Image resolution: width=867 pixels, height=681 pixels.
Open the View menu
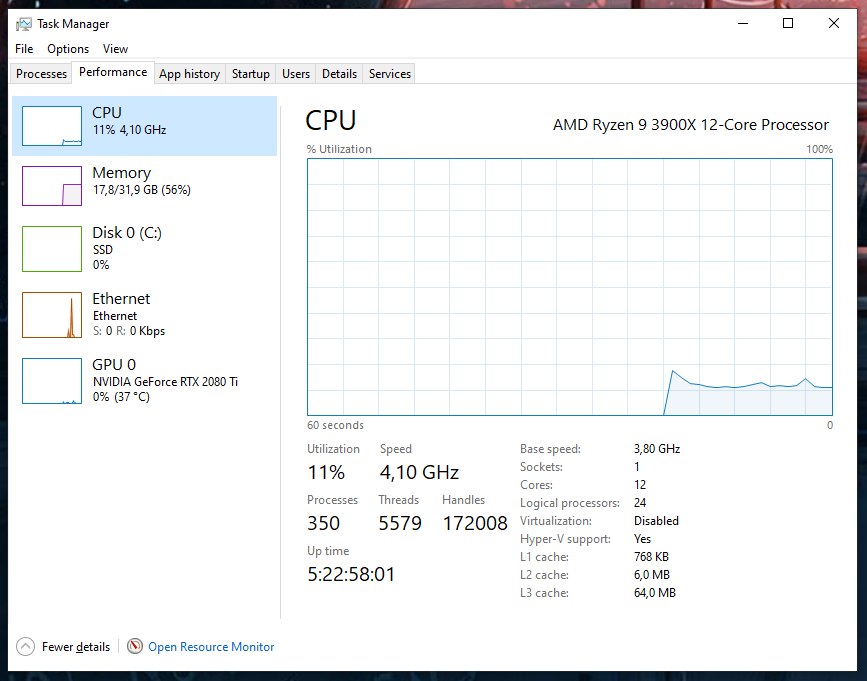(116, 49)
